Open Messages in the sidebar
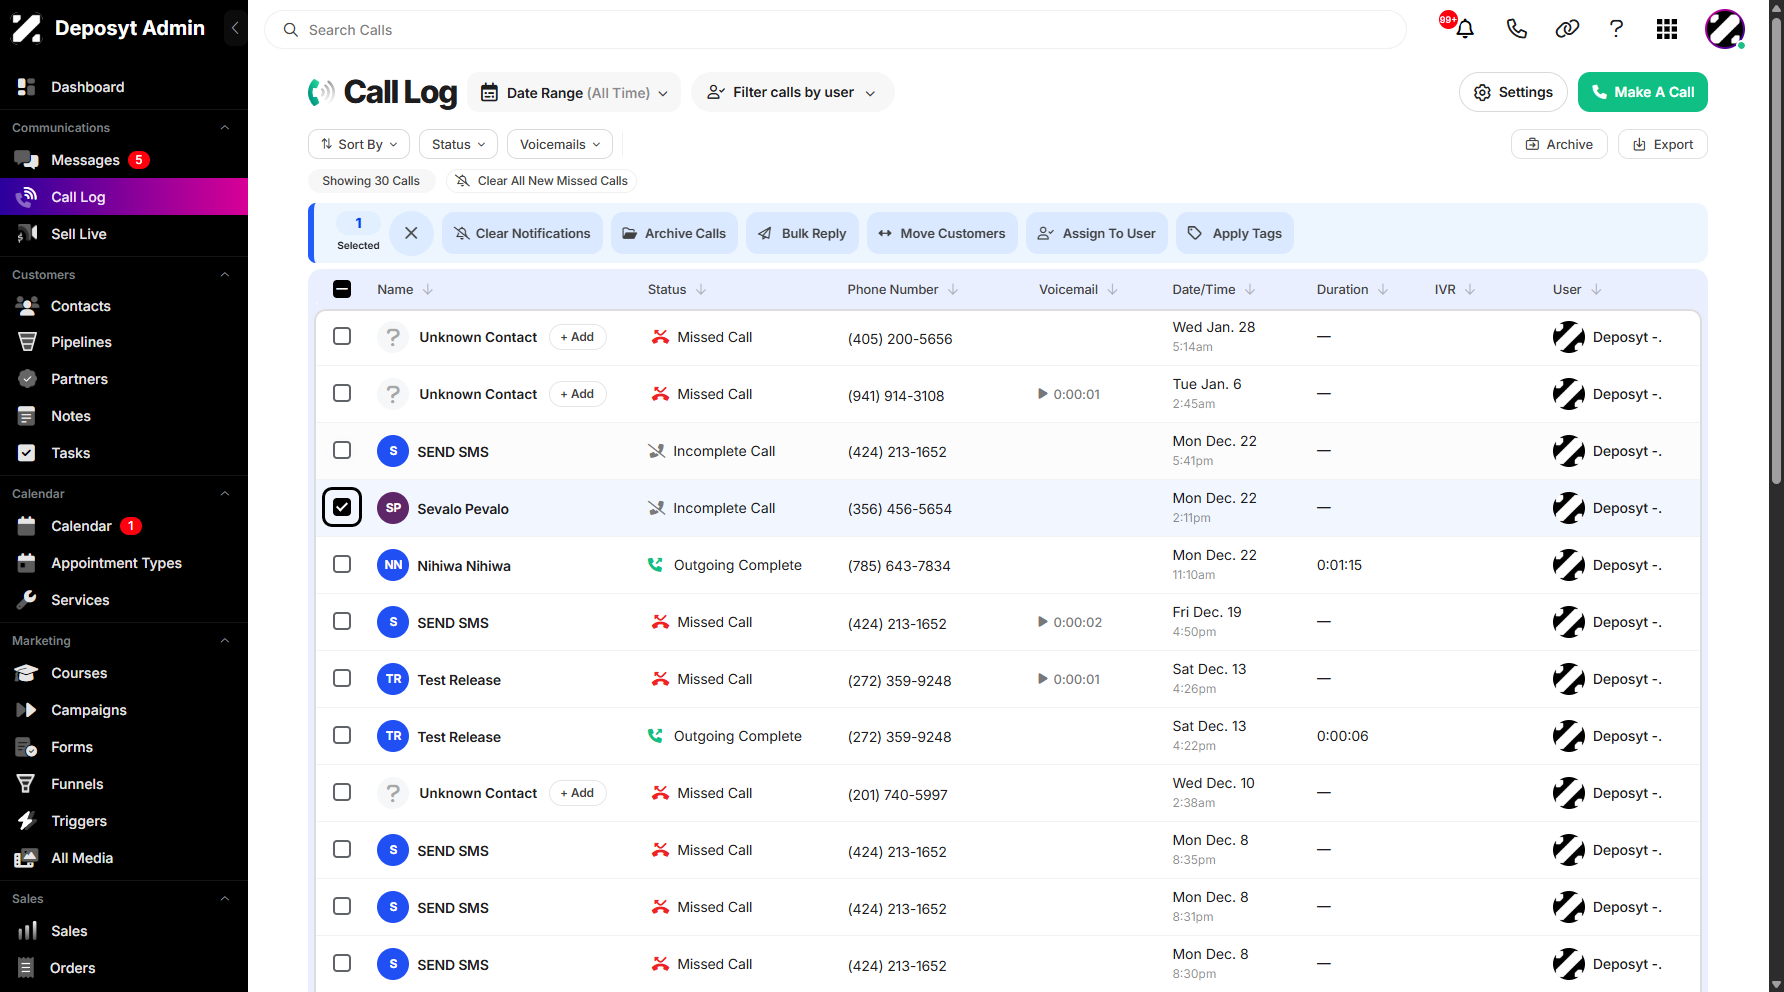The image size is (1784, 992). (x=85, y=160)
